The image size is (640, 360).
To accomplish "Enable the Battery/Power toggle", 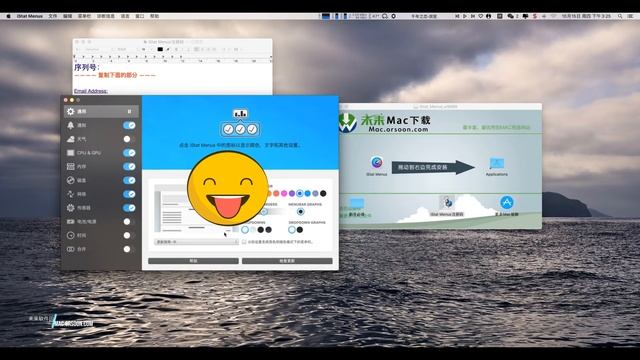I will [x=129, y=222].
